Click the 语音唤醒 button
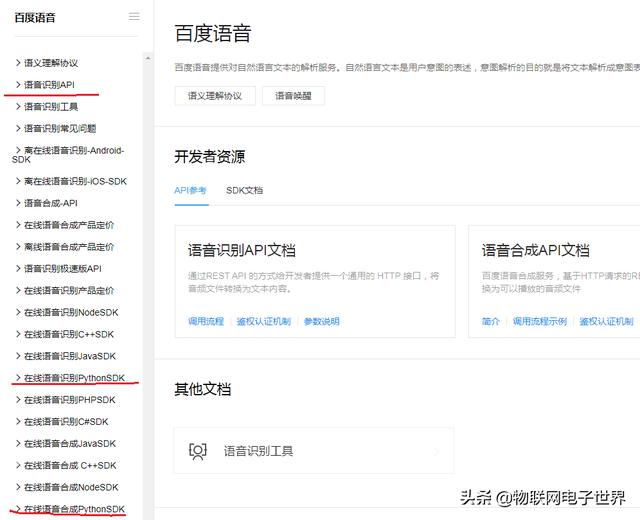 point(293,96)
